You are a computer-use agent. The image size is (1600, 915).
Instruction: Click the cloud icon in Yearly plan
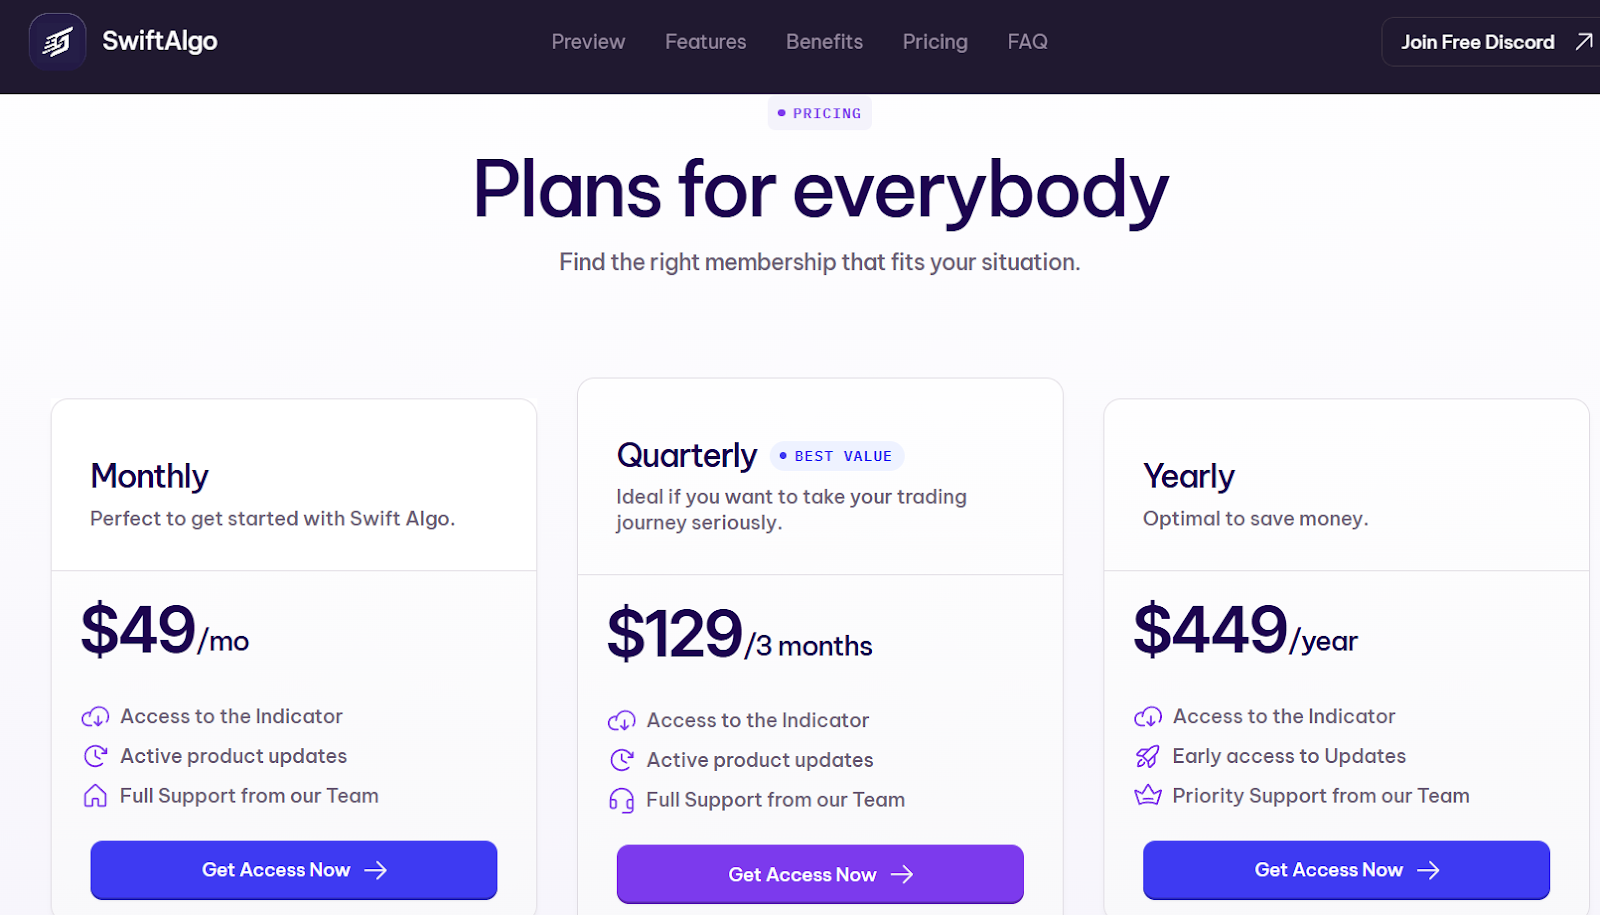point(1148,717)
